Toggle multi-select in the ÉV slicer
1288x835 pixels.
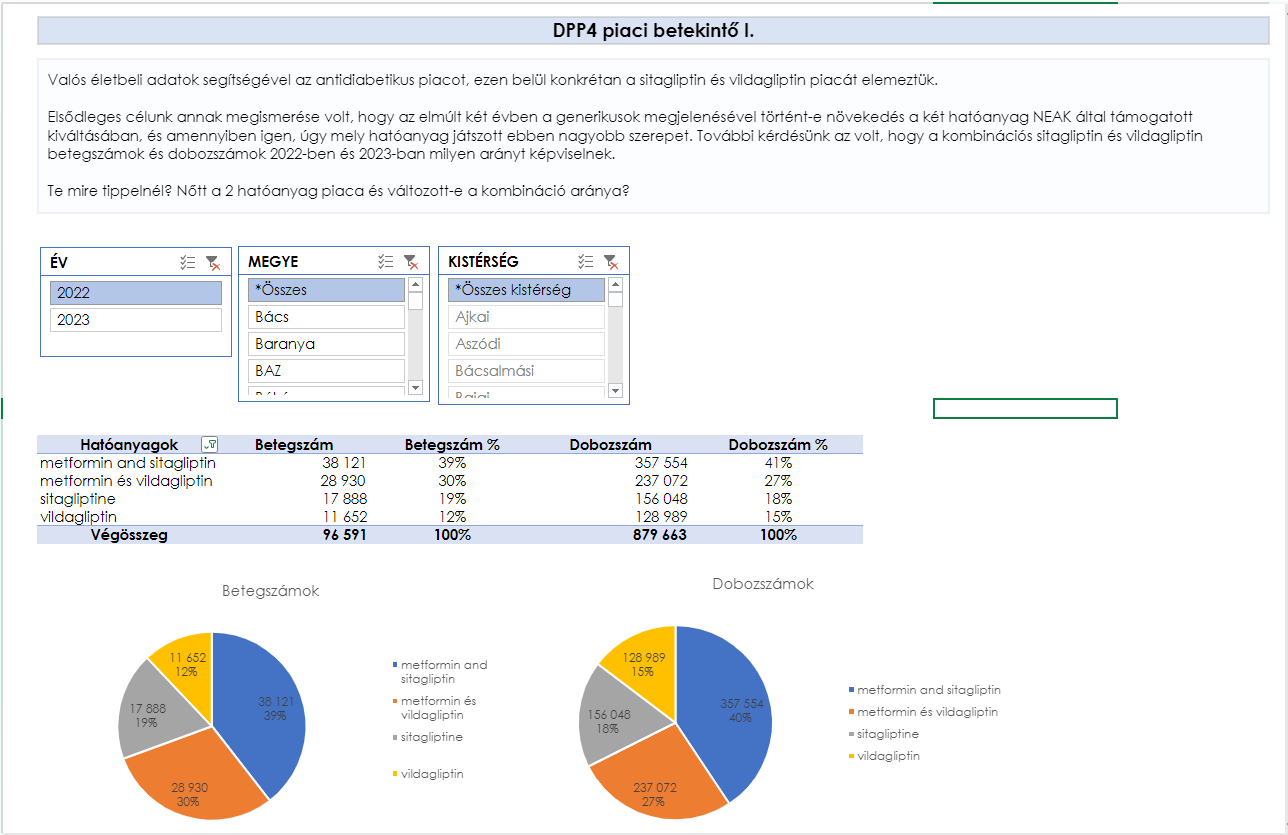tap(187, 262)
